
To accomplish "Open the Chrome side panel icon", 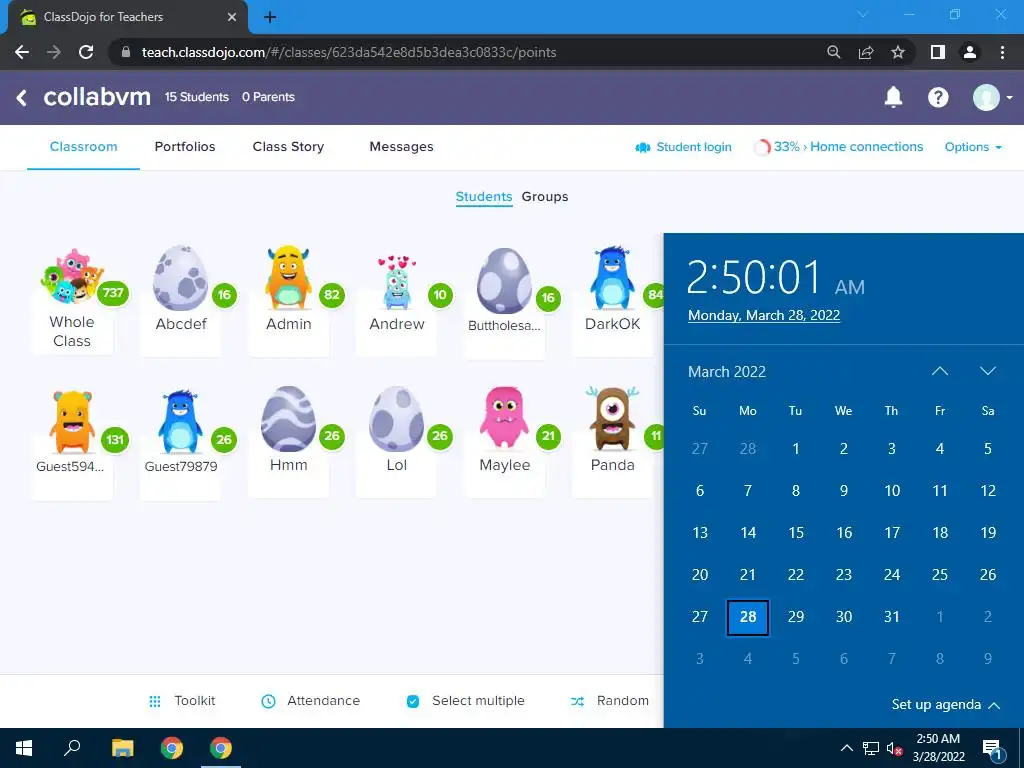I will click(x=938, y=52).
